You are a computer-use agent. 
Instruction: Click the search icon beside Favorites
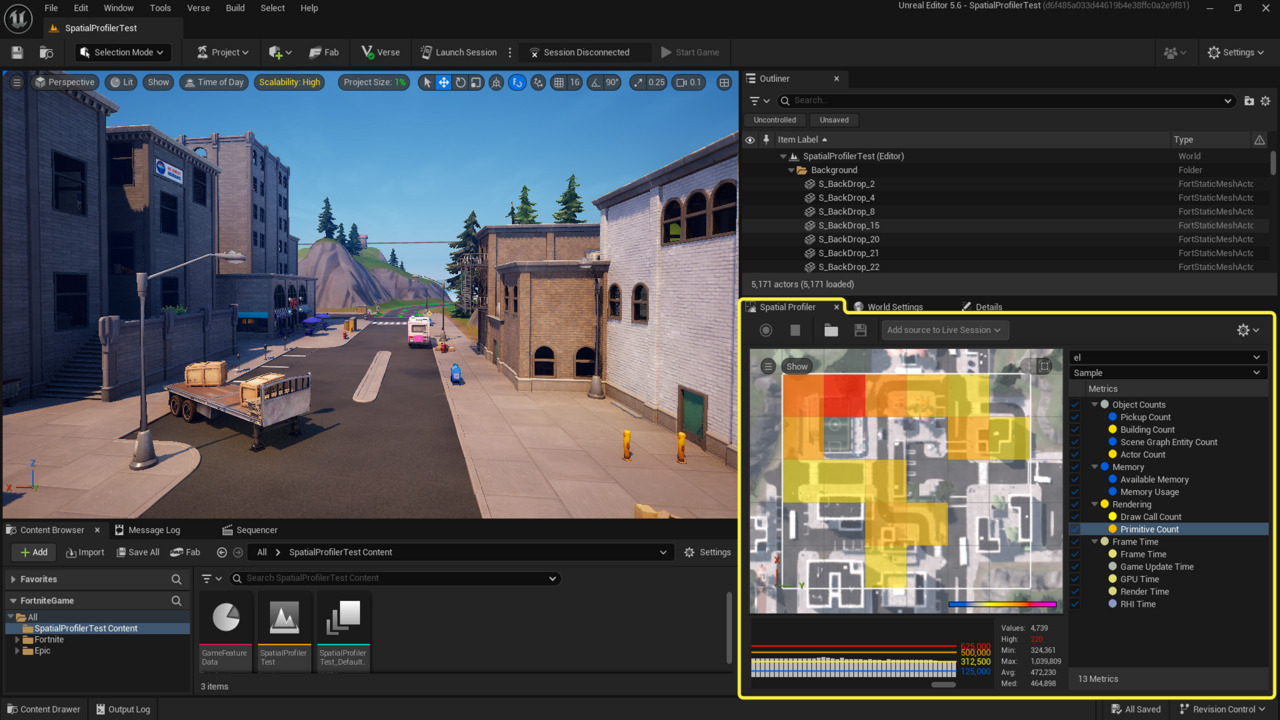[x=176, y=579]
